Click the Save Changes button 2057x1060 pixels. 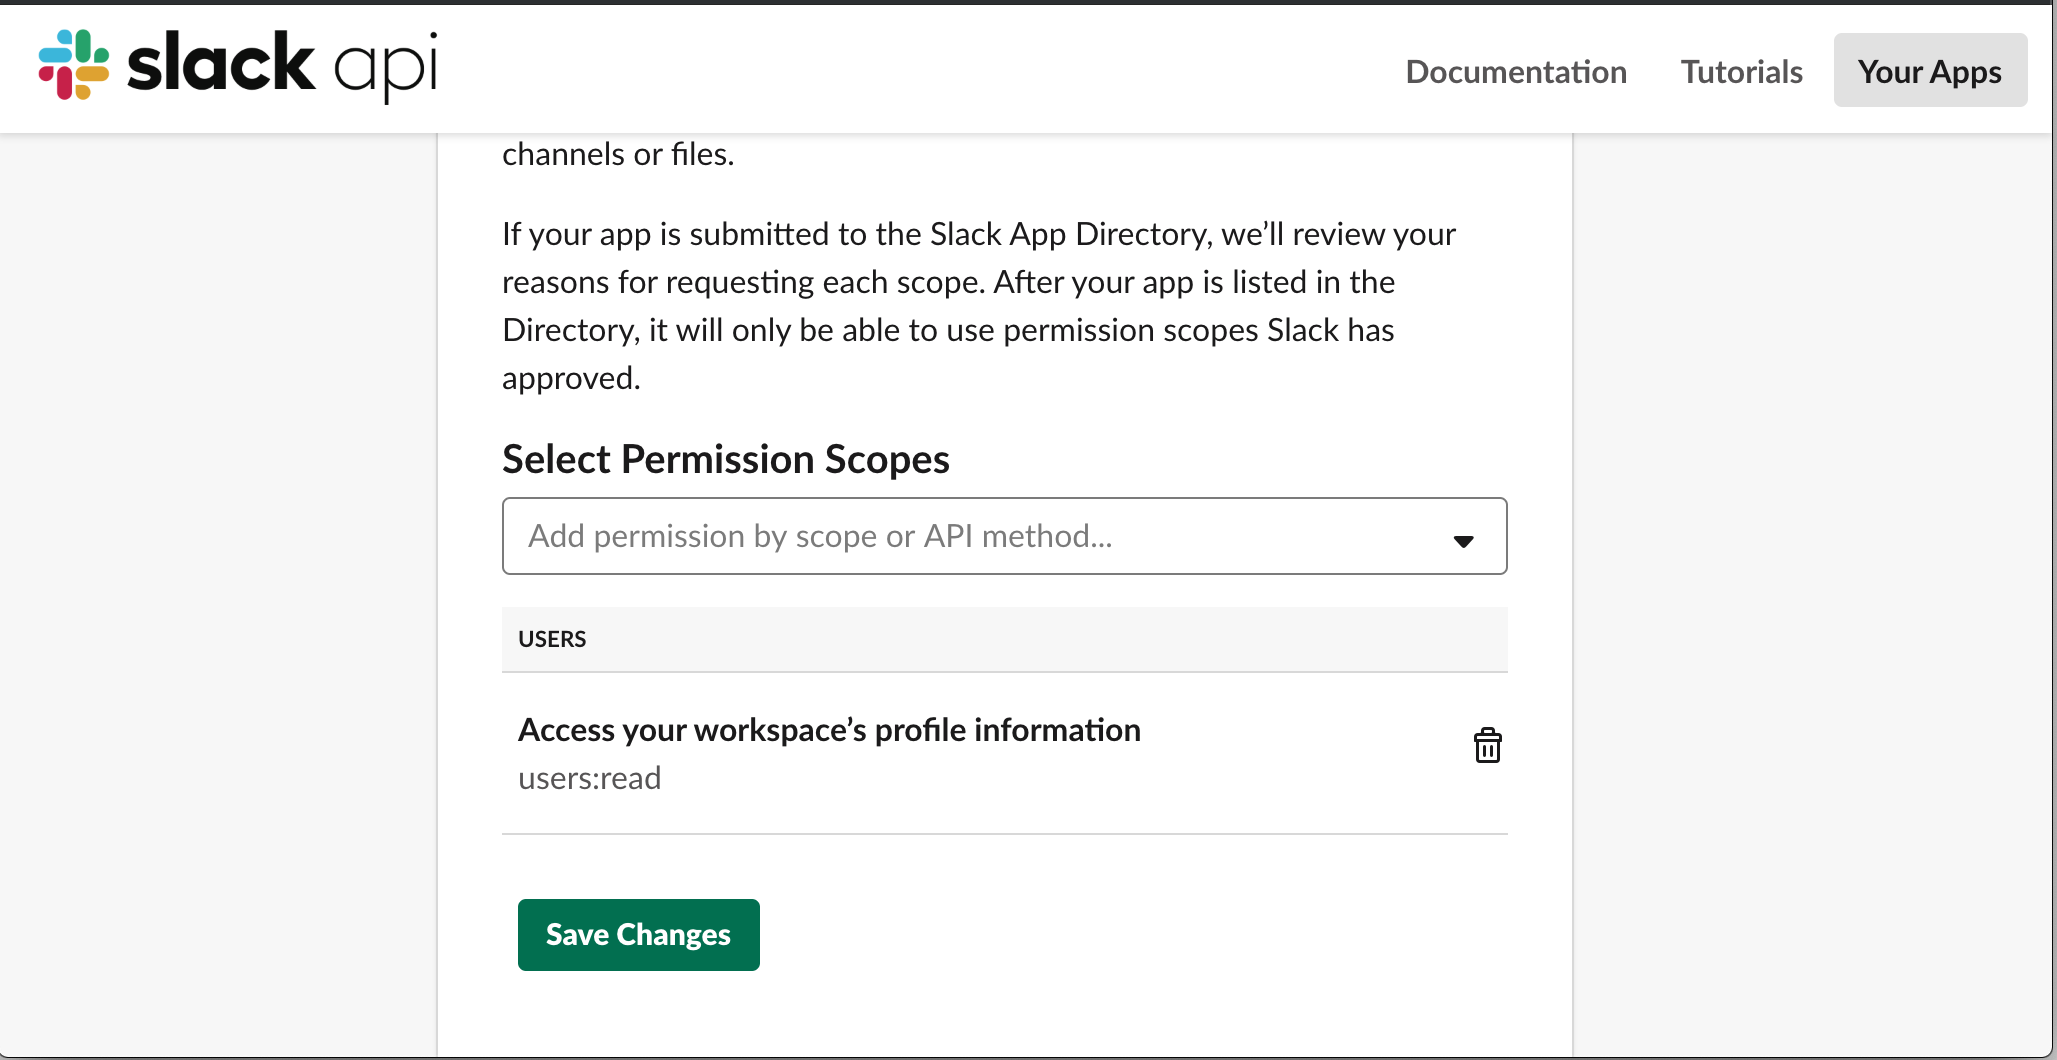(x=638, y=934)
